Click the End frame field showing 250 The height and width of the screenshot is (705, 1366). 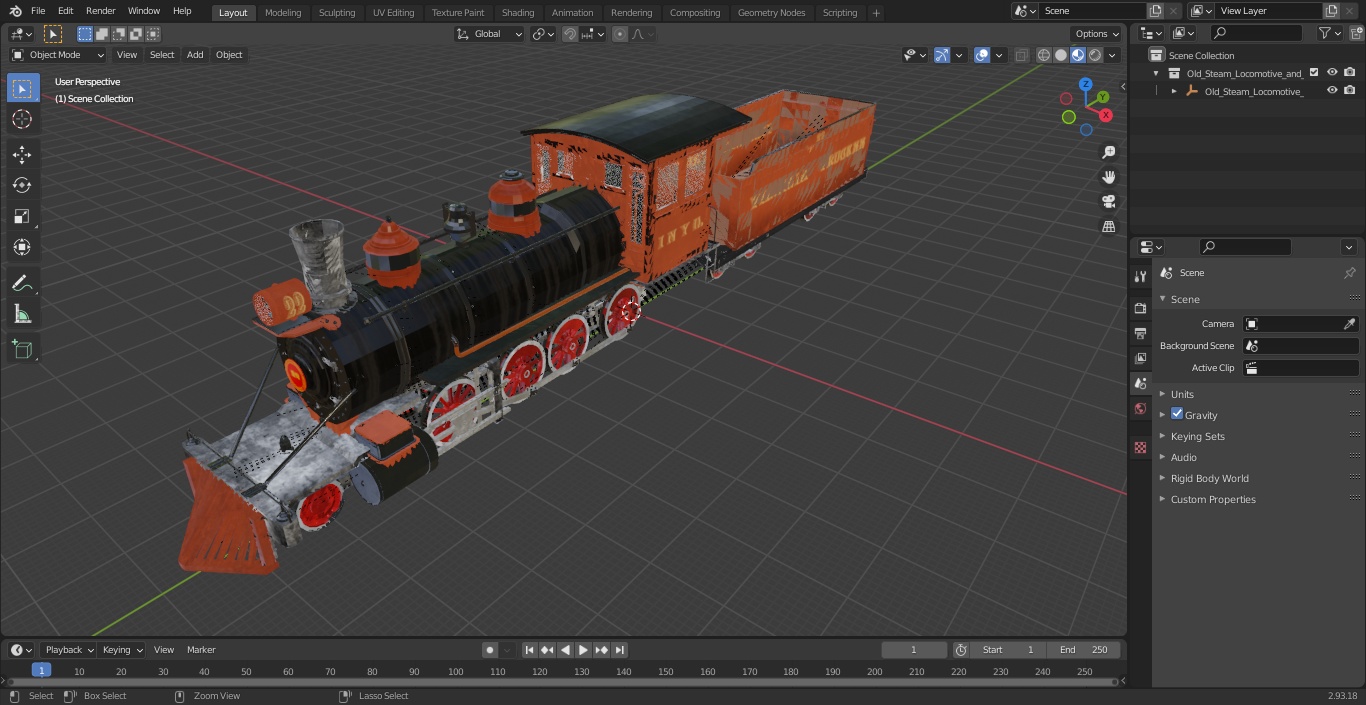1085,650
